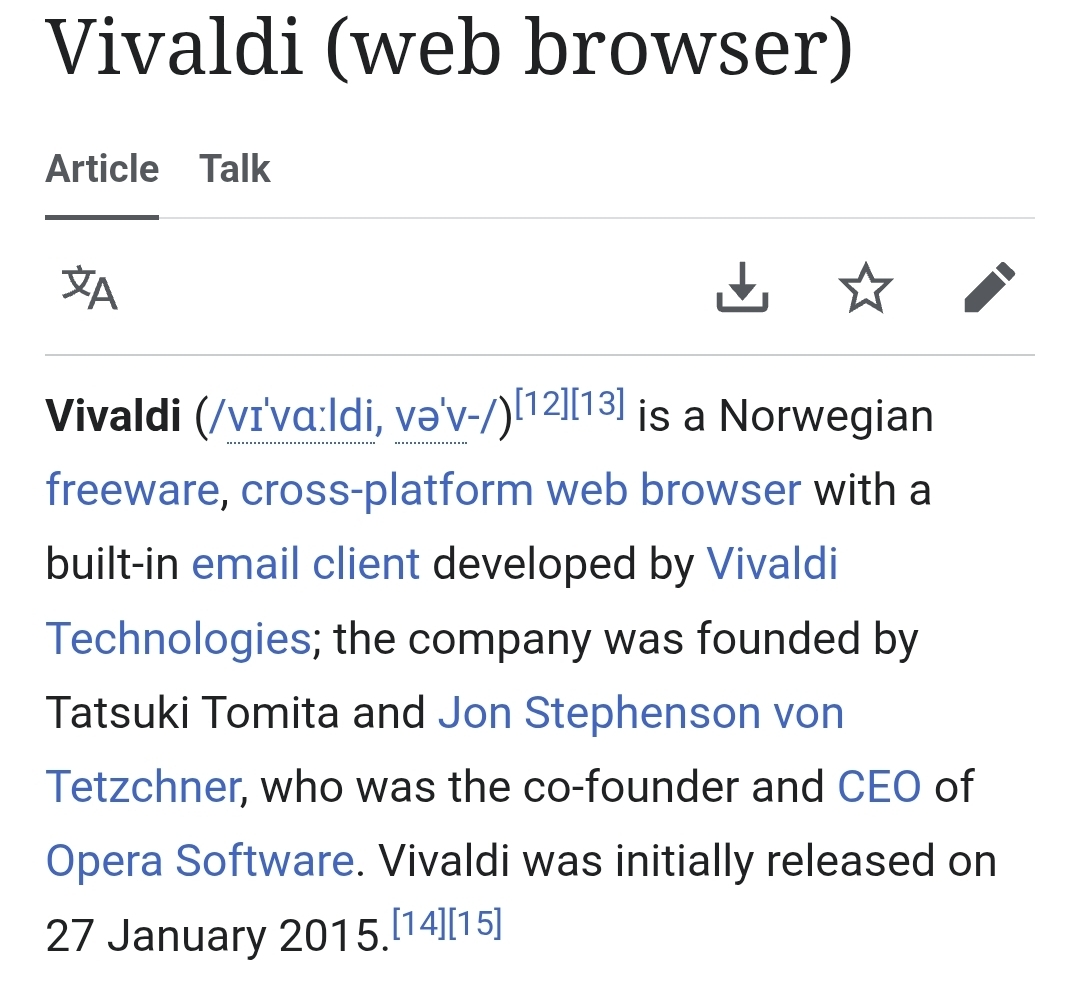The height and width of the screenshot is (981, 1080).
Task: Click the email client link
Action: coord(306,564)
